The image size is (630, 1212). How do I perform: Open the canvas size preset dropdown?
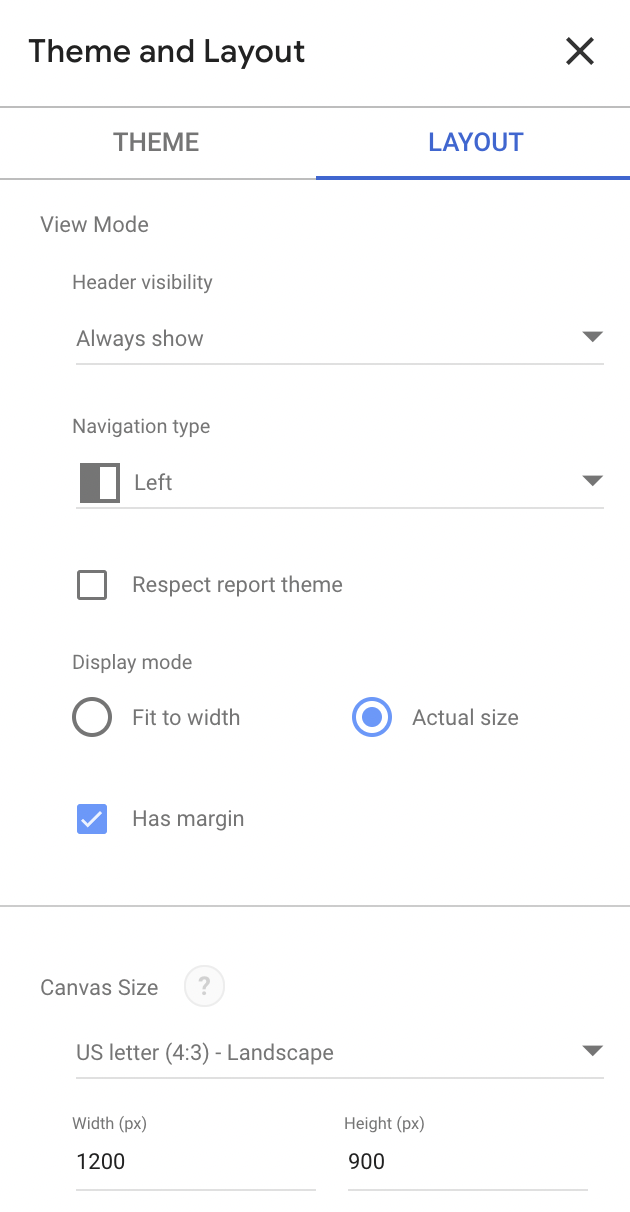[x=593, y=1052]
